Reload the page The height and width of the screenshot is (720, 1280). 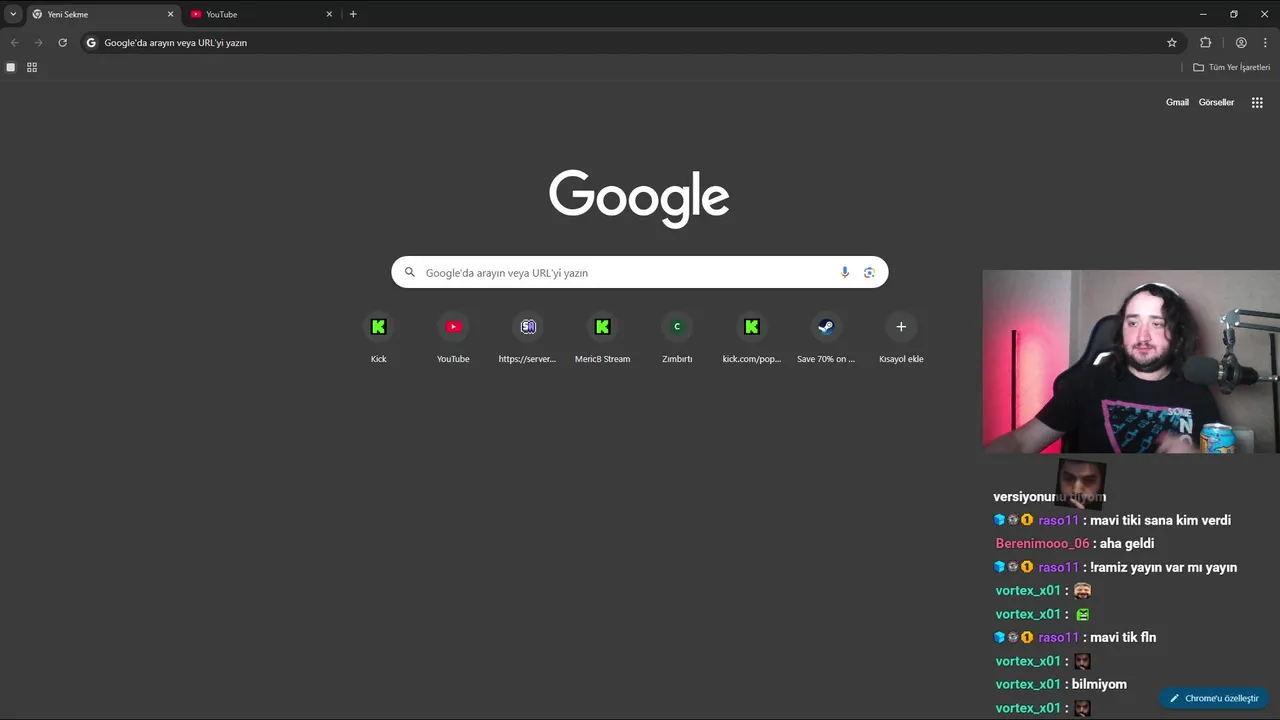[62, 43]
